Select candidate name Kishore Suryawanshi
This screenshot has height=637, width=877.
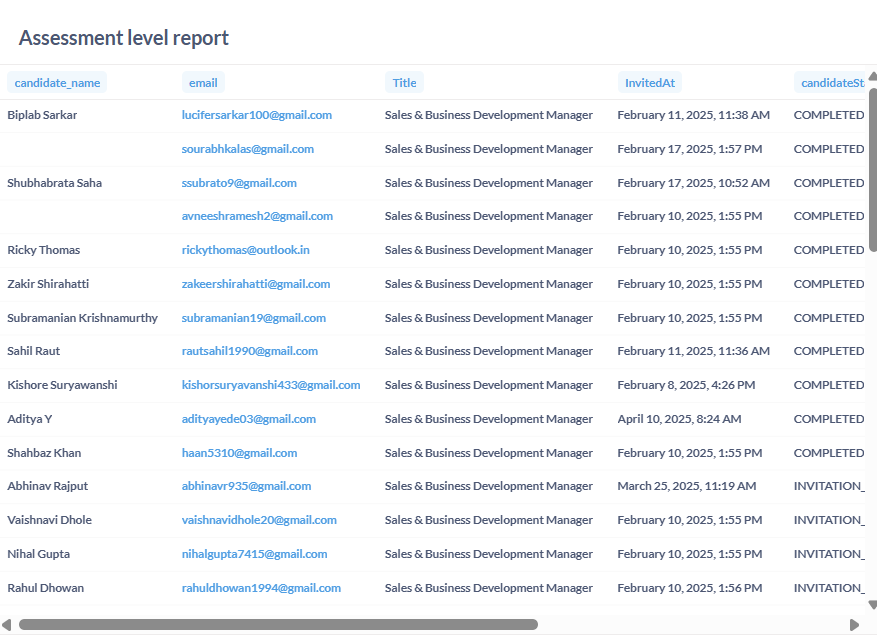pyautogui.click(x=63, y=385)
